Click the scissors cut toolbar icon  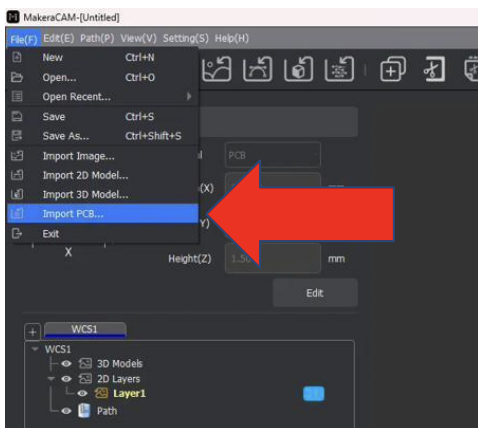pos(434,69)
